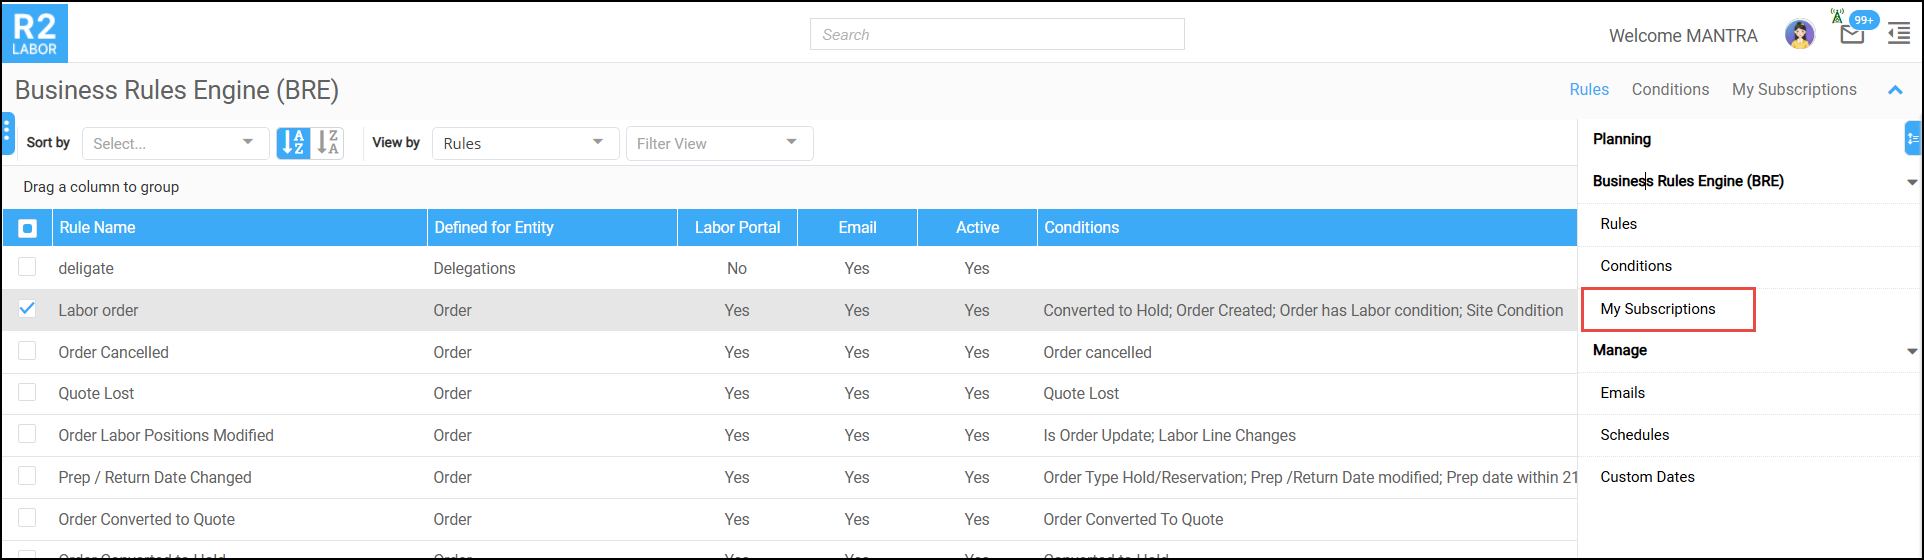This screenshot has height=560, width=1924.
Task: Click the R2 Labor logo
Action: coord(35,33)
